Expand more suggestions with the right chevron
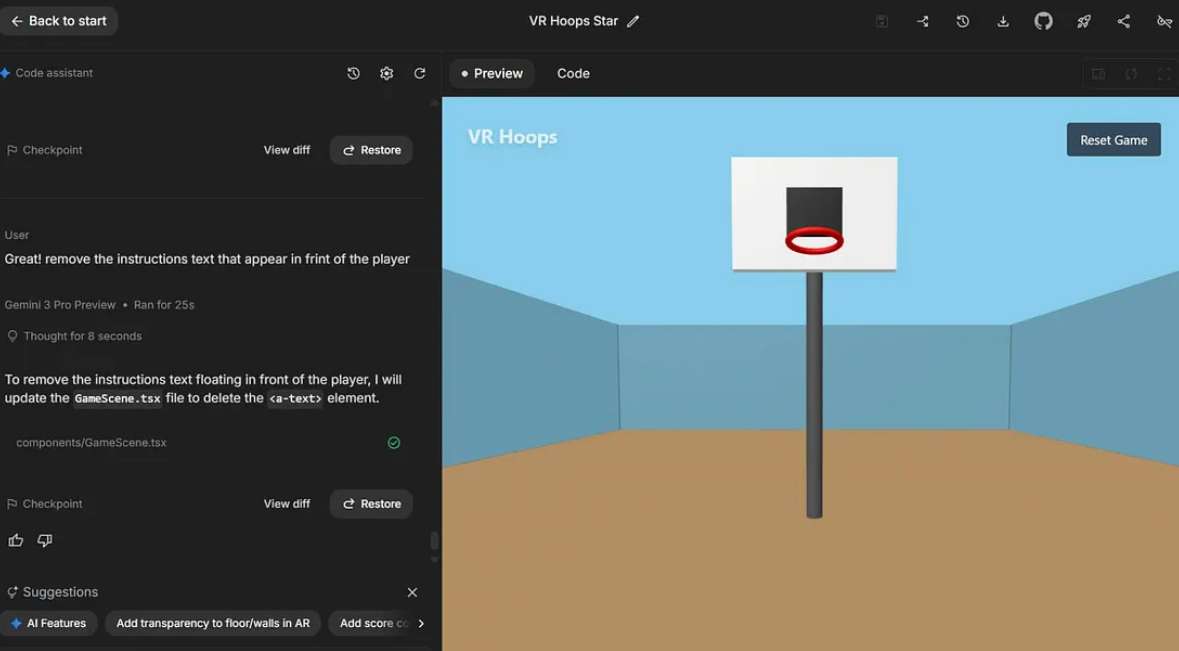Image resolution: width=1179 pixels, height=651 pixels. pyautogui.click(x=421, y=622)
